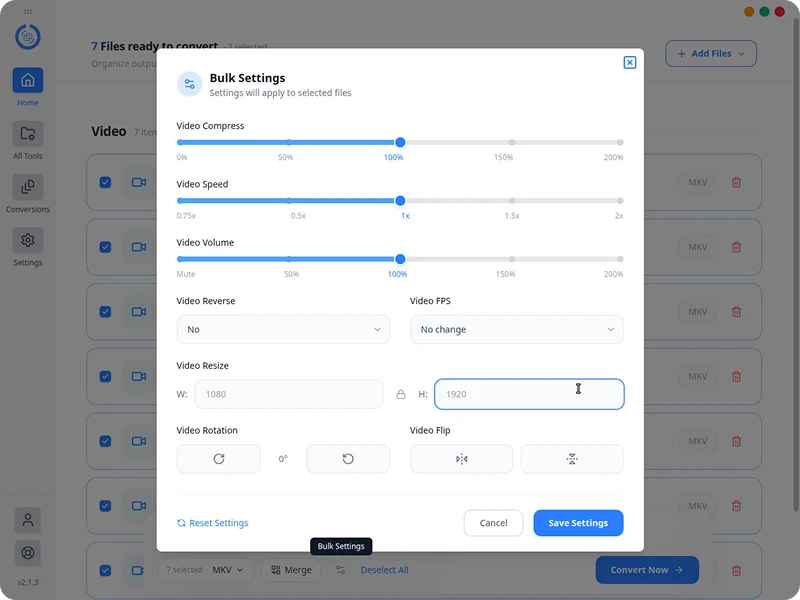The height and width of the screenshot is (600, 800).
Task: Click the bulk settings sliders icon in bottom bar
Action: [x=340, y=570]
